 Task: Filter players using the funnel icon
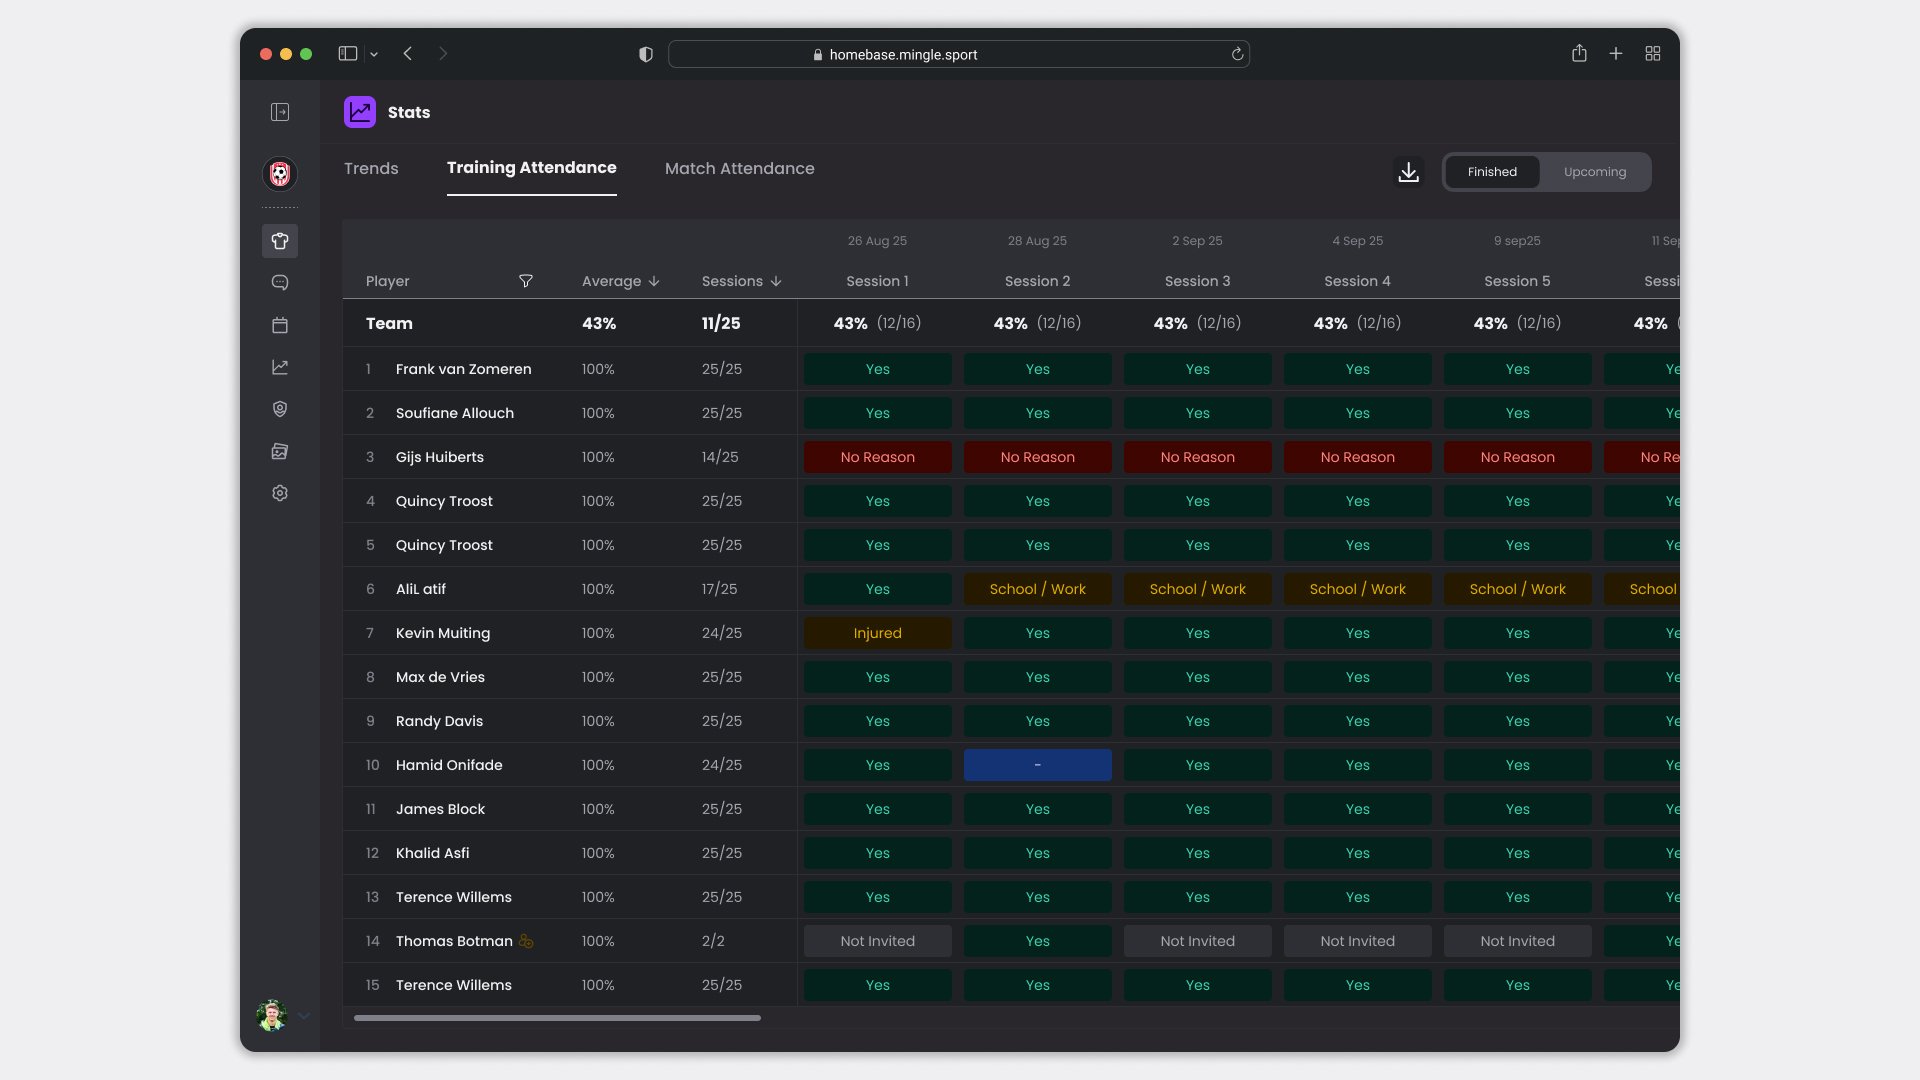525,281
